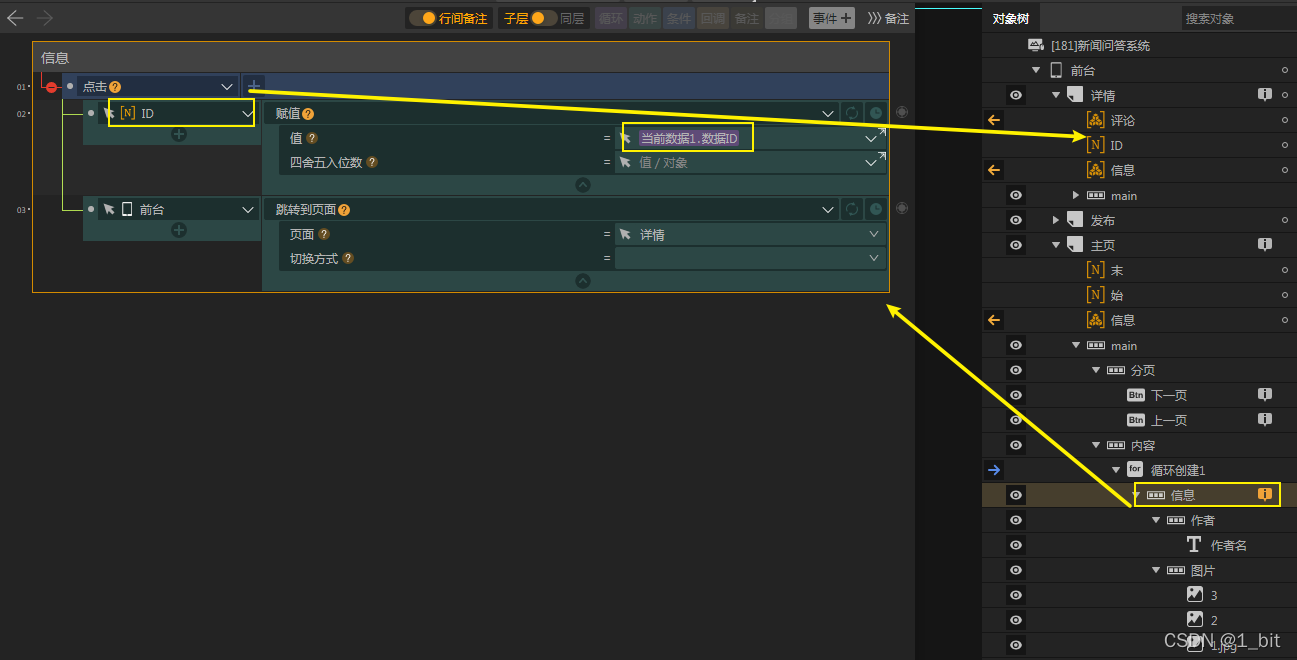Collapse the 赋值 parameters with the up chevron
This screenshot has height=660, width=1297.
pyautogui.click(x=583, y=185)
